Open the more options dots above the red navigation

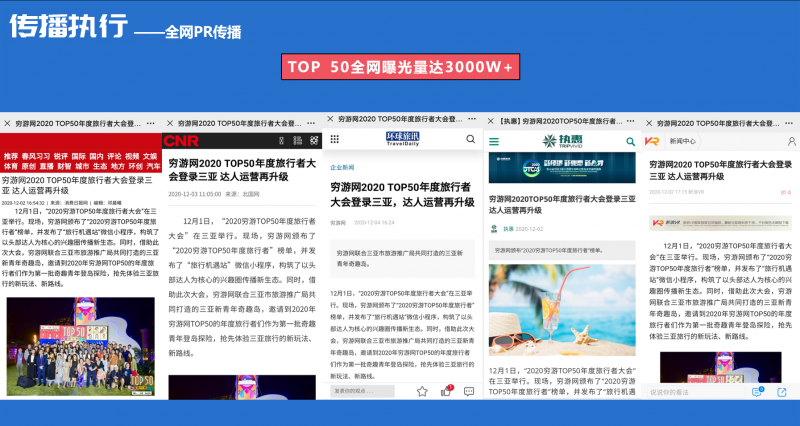[x=151, y=123]
